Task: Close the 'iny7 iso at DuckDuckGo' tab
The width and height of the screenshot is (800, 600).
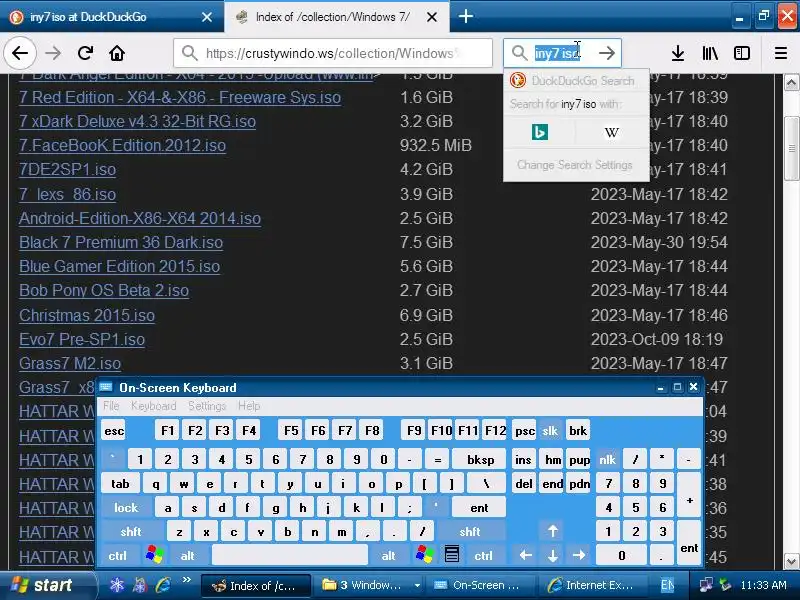Action: (207, 17)
